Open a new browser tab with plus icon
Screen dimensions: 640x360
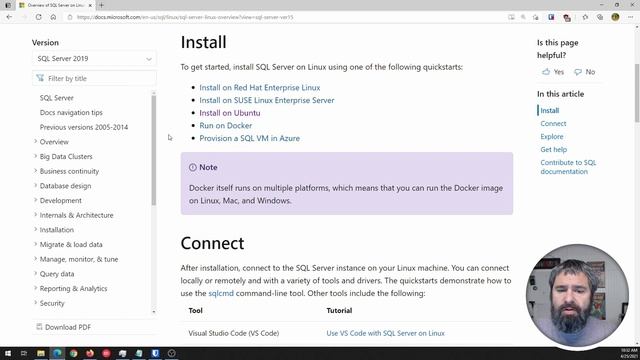[101, 5]
